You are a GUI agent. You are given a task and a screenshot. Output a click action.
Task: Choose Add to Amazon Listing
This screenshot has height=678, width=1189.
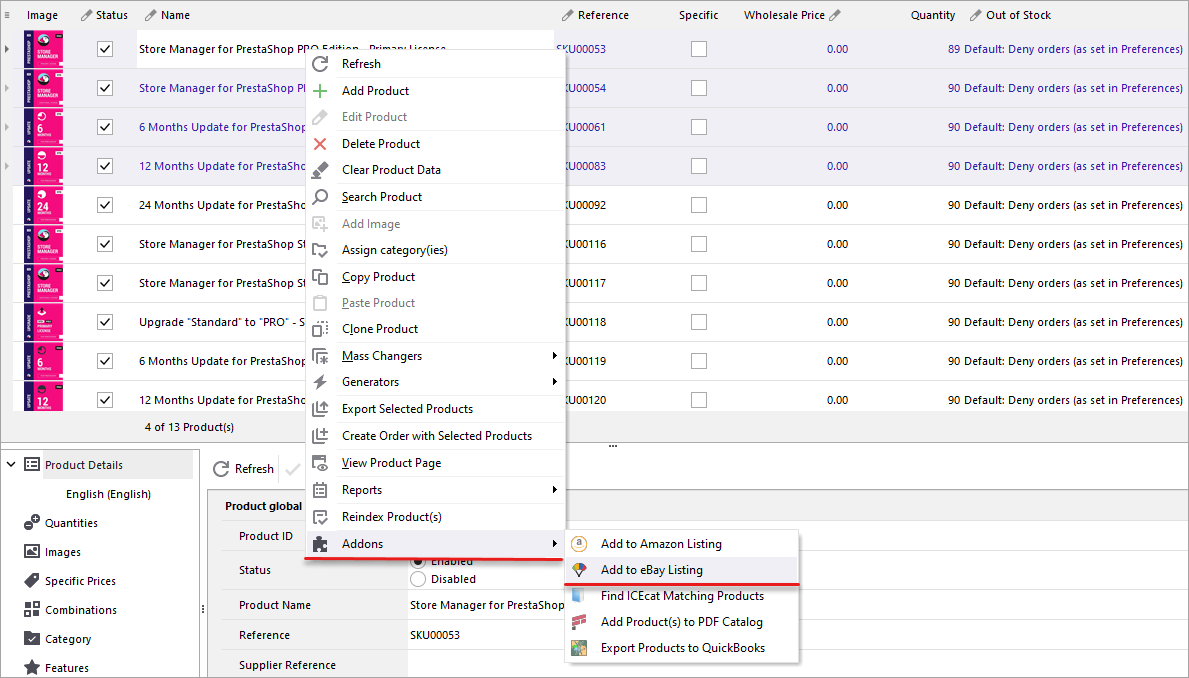click(x=661, y=544)
